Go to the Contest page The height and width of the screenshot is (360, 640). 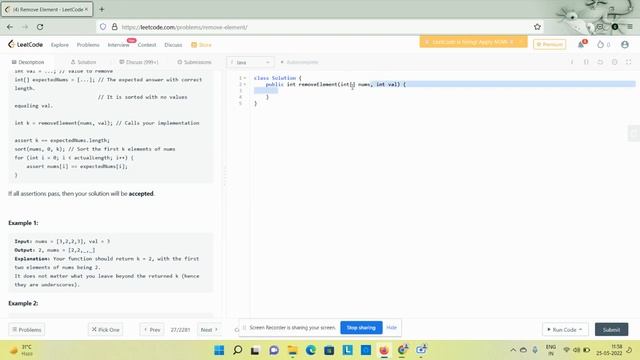pos(147,44)
